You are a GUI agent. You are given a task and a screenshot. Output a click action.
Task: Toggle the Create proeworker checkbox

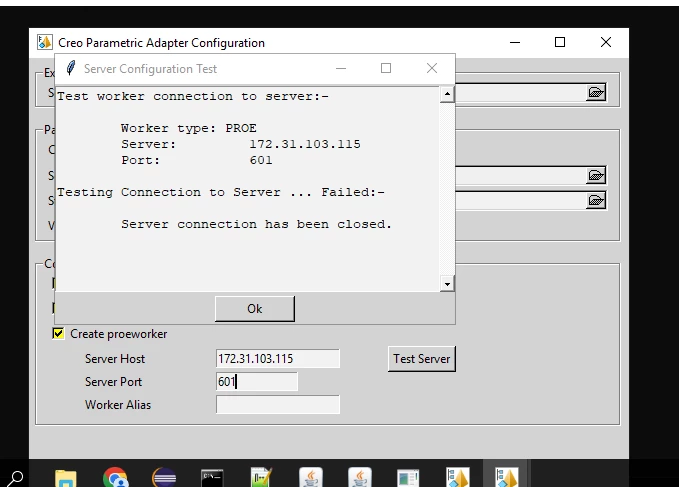coord(58,334)
